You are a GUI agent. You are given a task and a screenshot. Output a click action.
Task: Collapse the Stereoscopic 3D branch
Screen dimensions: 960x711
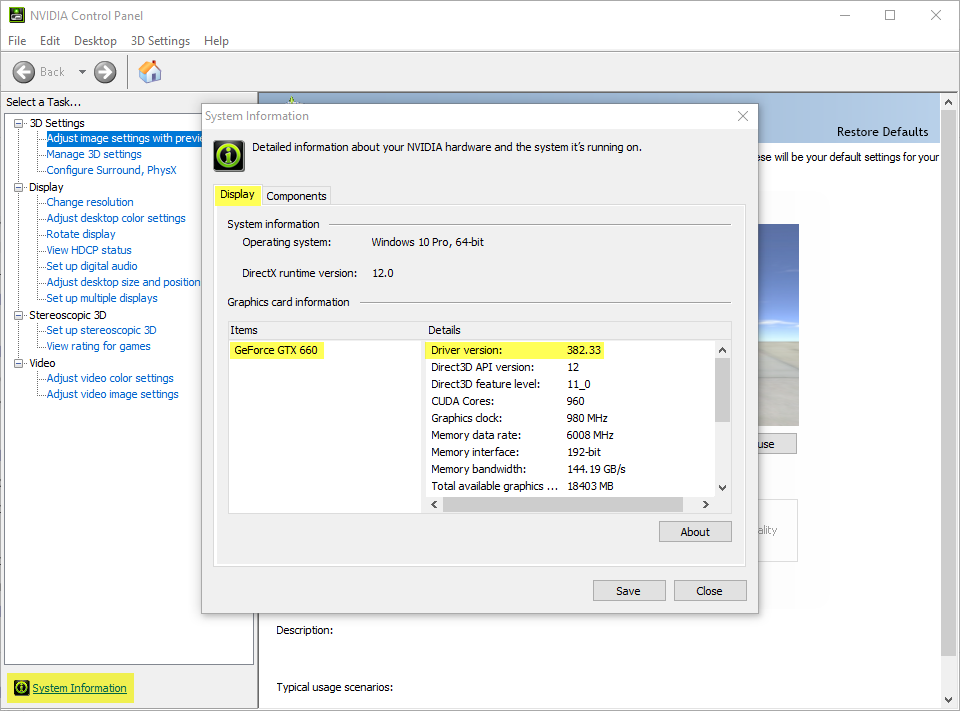17,314
